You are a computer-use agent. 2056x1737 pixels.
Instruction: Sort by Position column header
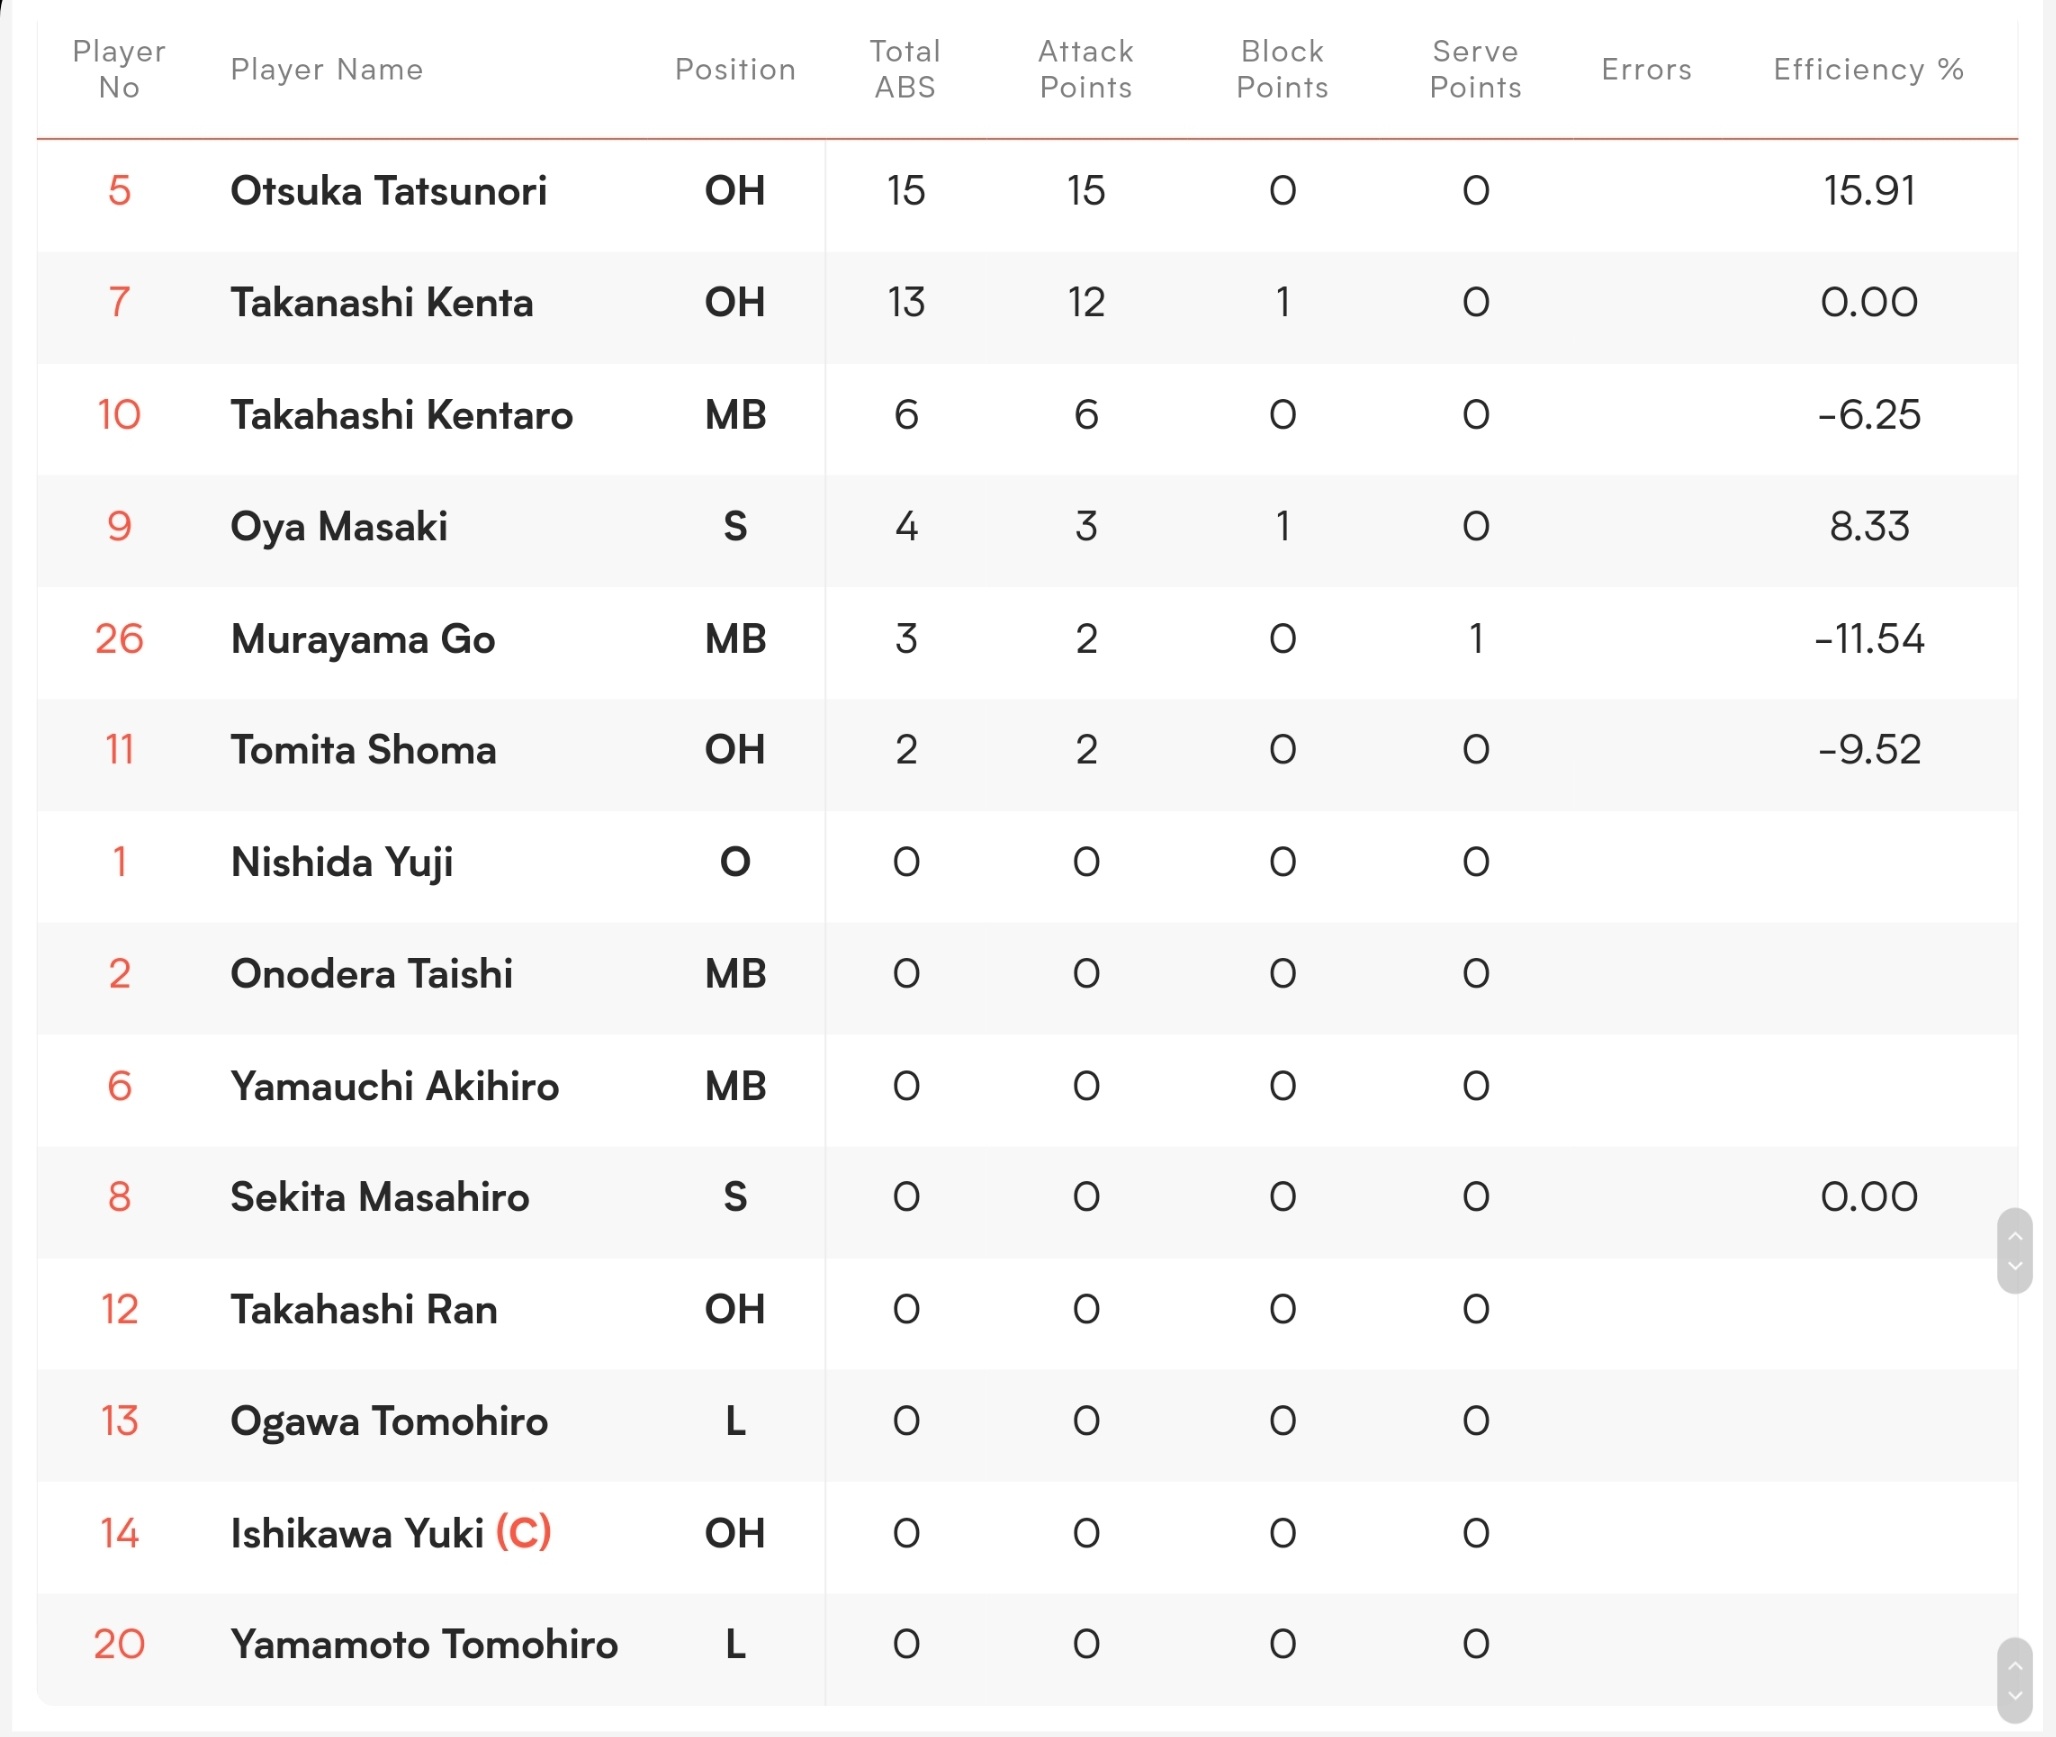tap(735, 69)
